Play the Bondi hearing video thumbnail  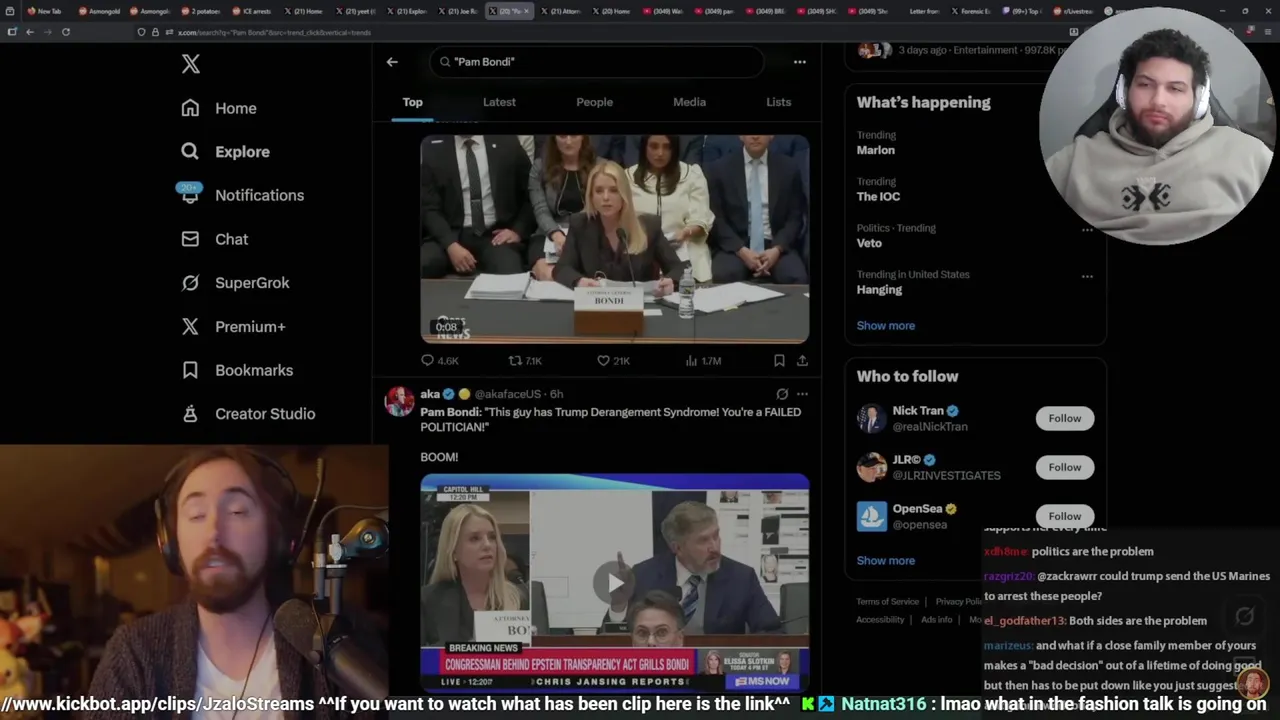(614, 239)
